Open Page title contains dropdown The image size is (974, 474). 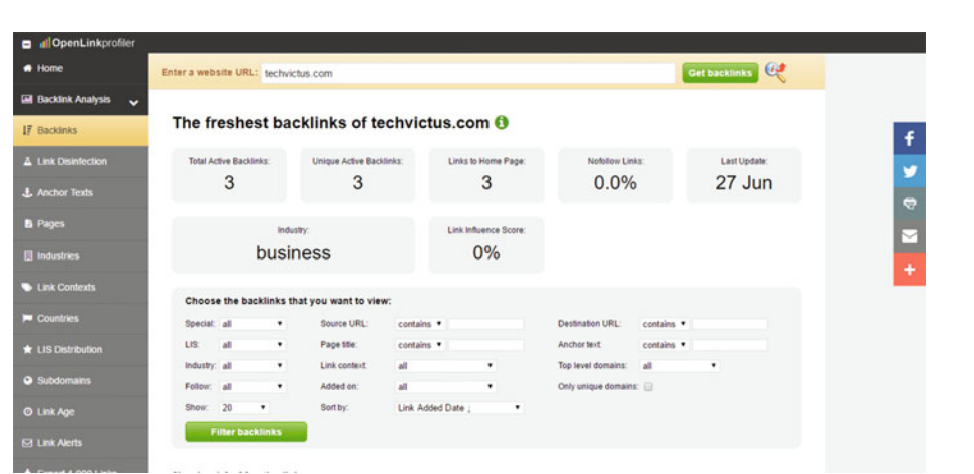[x=419, y=345]
